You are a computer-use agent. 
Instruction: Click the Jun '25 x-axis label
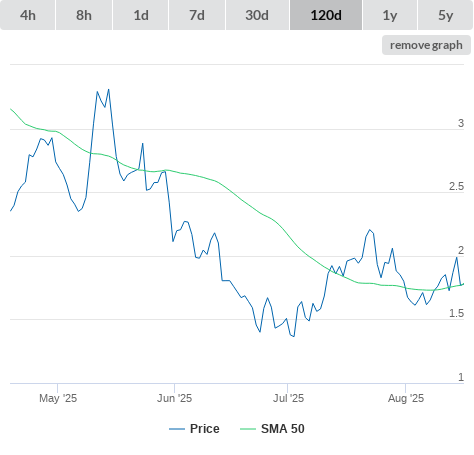click(x=174, y=398)
